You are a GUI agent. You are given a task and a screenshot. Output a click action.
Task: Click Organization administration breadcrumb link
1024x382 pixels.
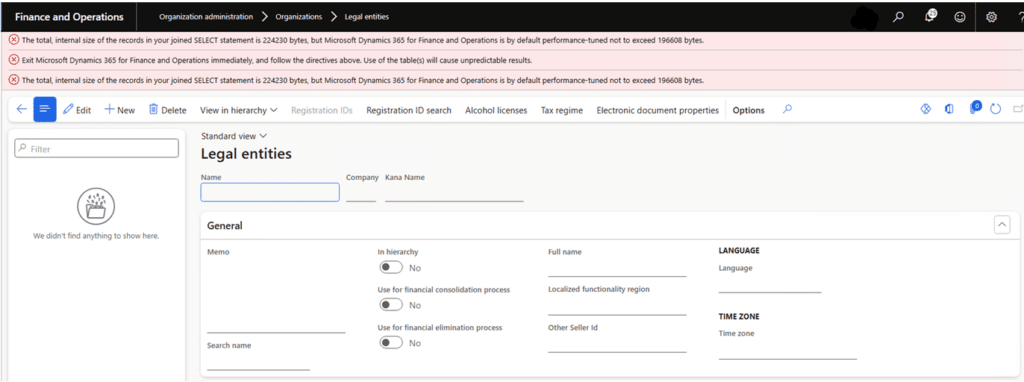click(206, 16)
